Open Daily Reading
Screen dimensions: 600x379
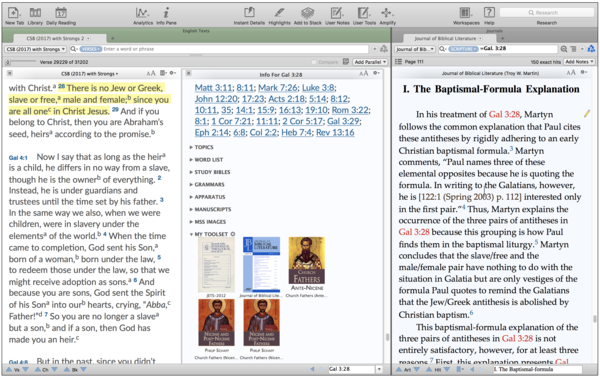pos(61,15)
